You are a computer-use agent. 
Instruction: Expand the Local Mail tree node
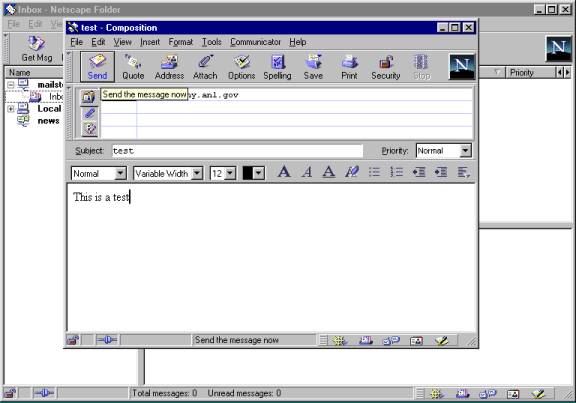pyautogui.click(x=11, y=109)
